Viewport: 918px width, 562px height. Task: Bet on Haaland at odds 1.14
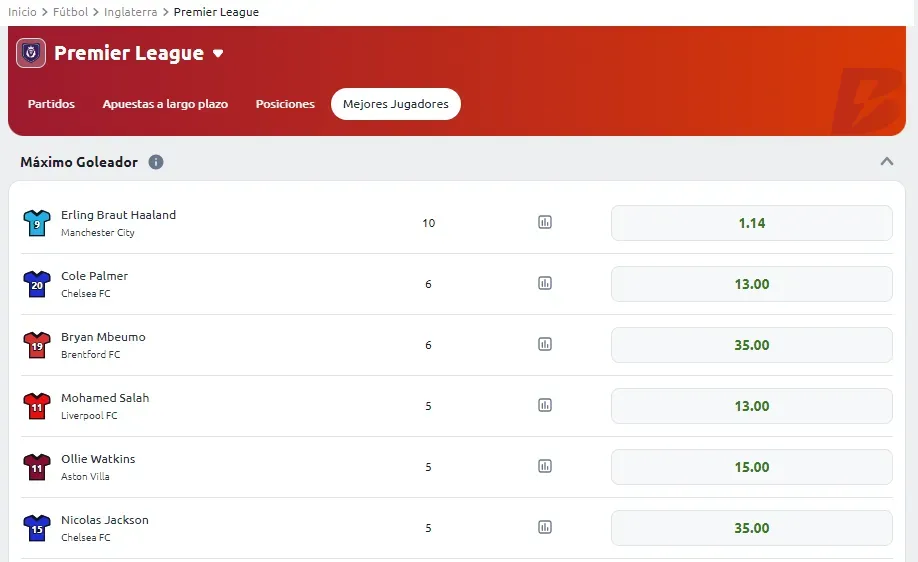pos(752,223)
